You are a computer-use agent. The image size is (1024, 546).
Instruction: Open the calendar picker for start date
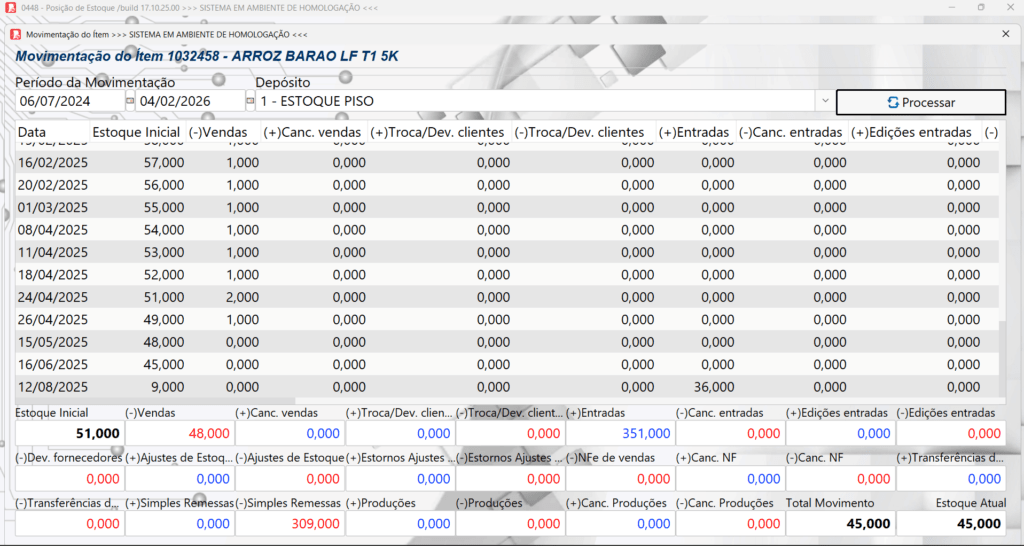[x=129, y=102]
